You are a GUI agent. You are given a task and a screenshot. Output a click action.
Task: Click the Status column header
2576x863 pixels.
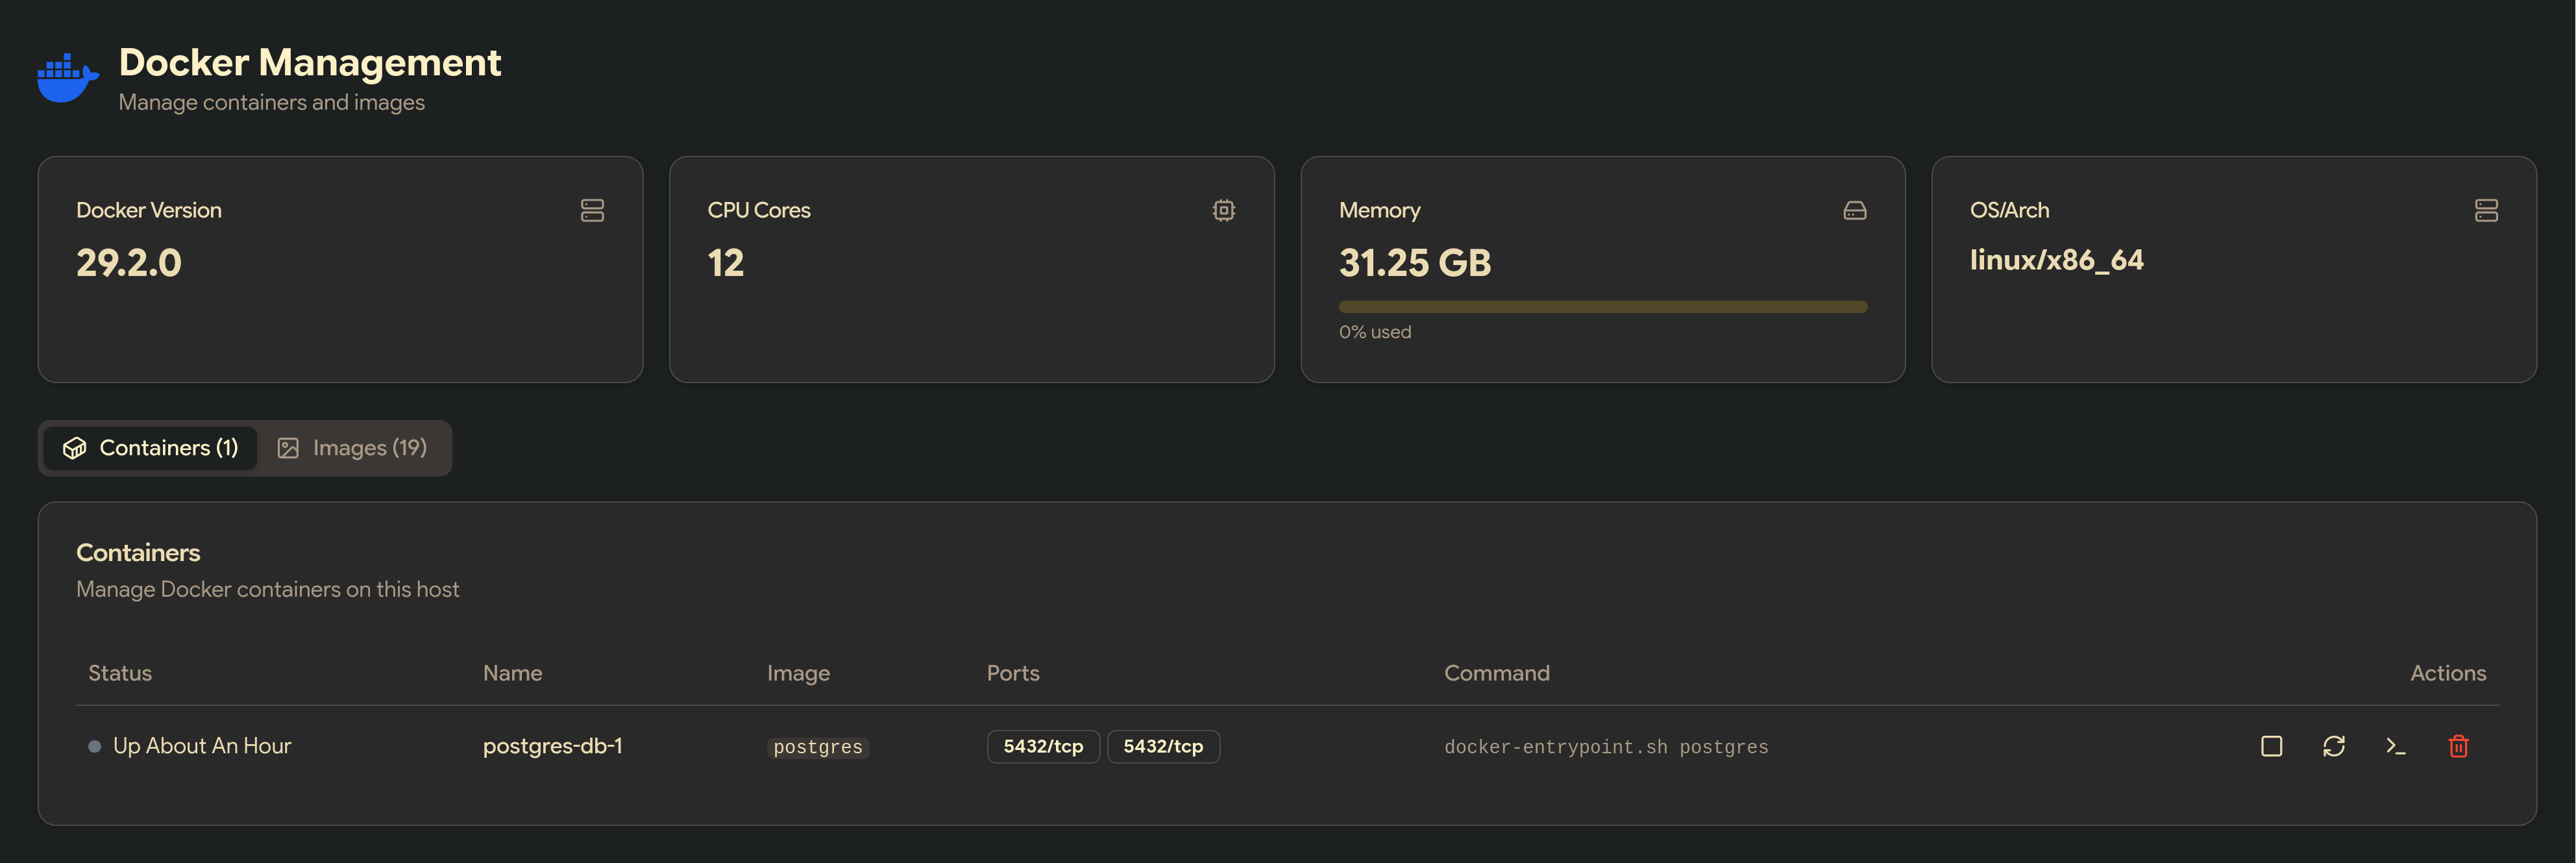click(120, 673)
